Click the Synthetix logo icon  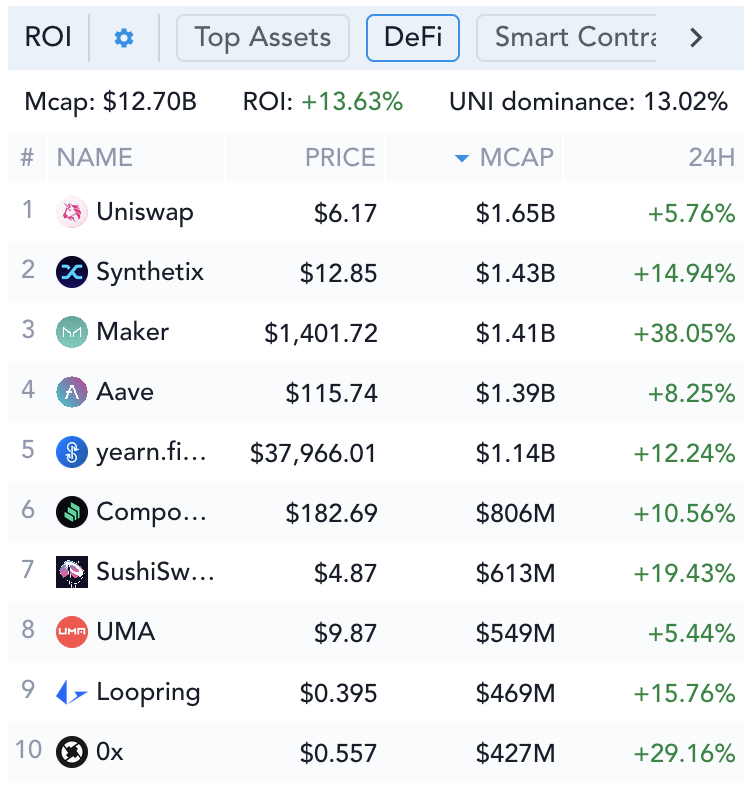click(71, 272)
